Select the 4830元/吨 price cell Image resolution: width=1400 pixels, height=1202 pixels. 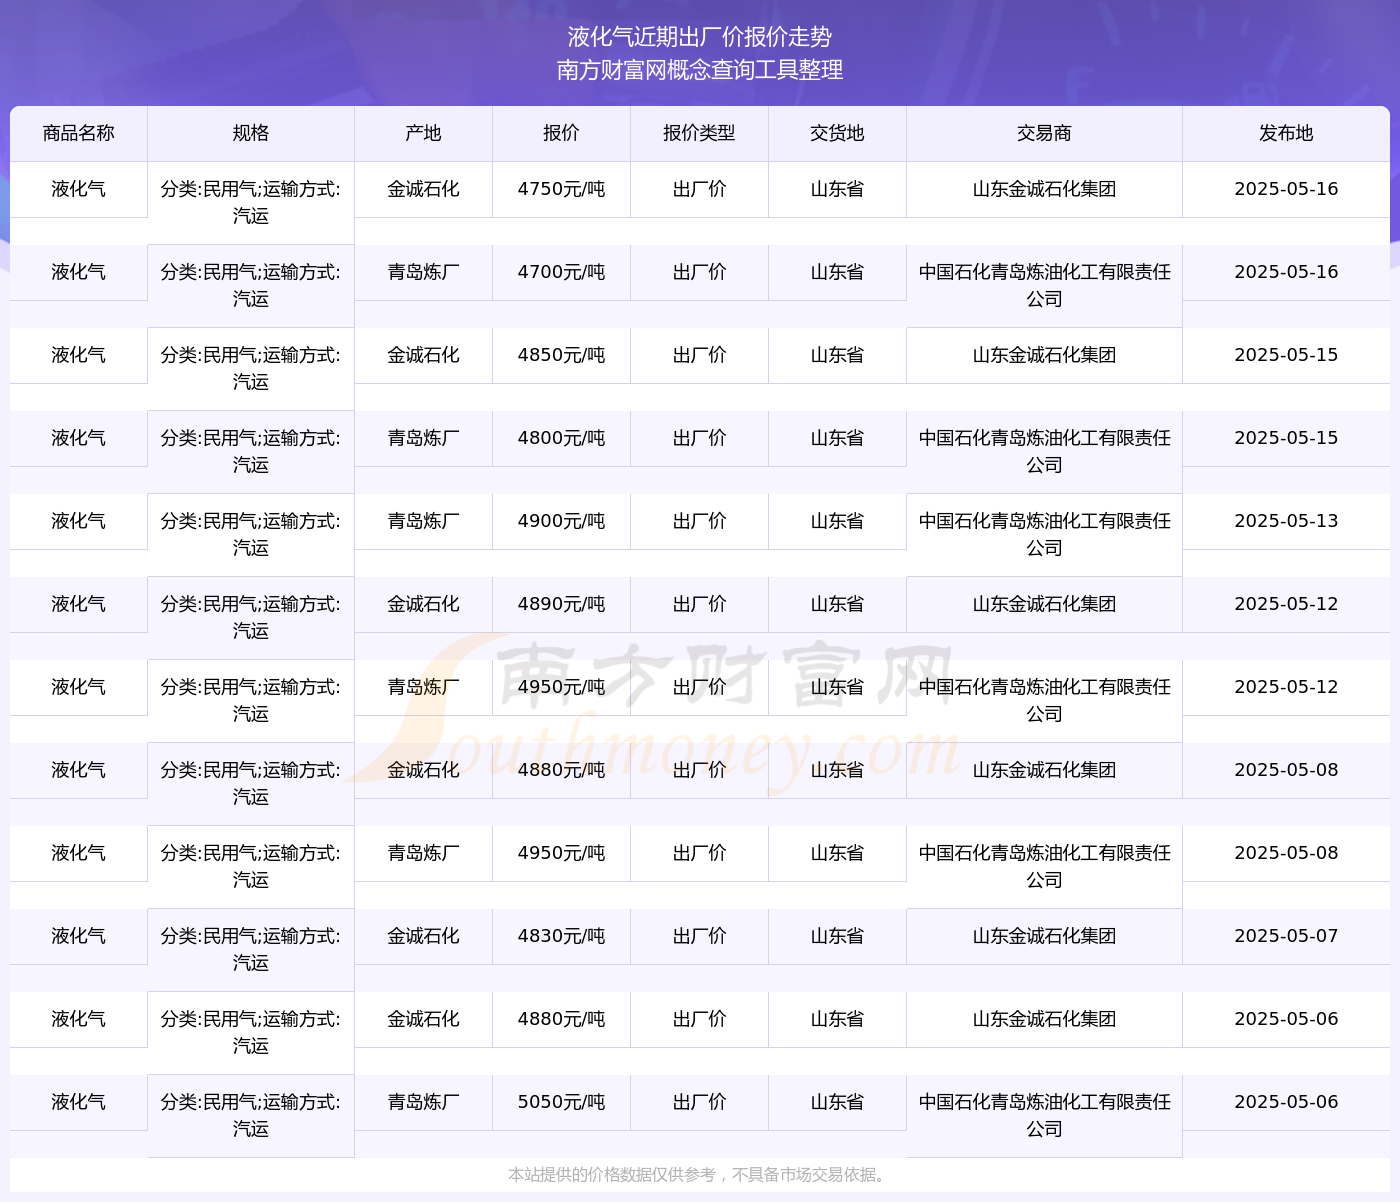click(562, 936)
